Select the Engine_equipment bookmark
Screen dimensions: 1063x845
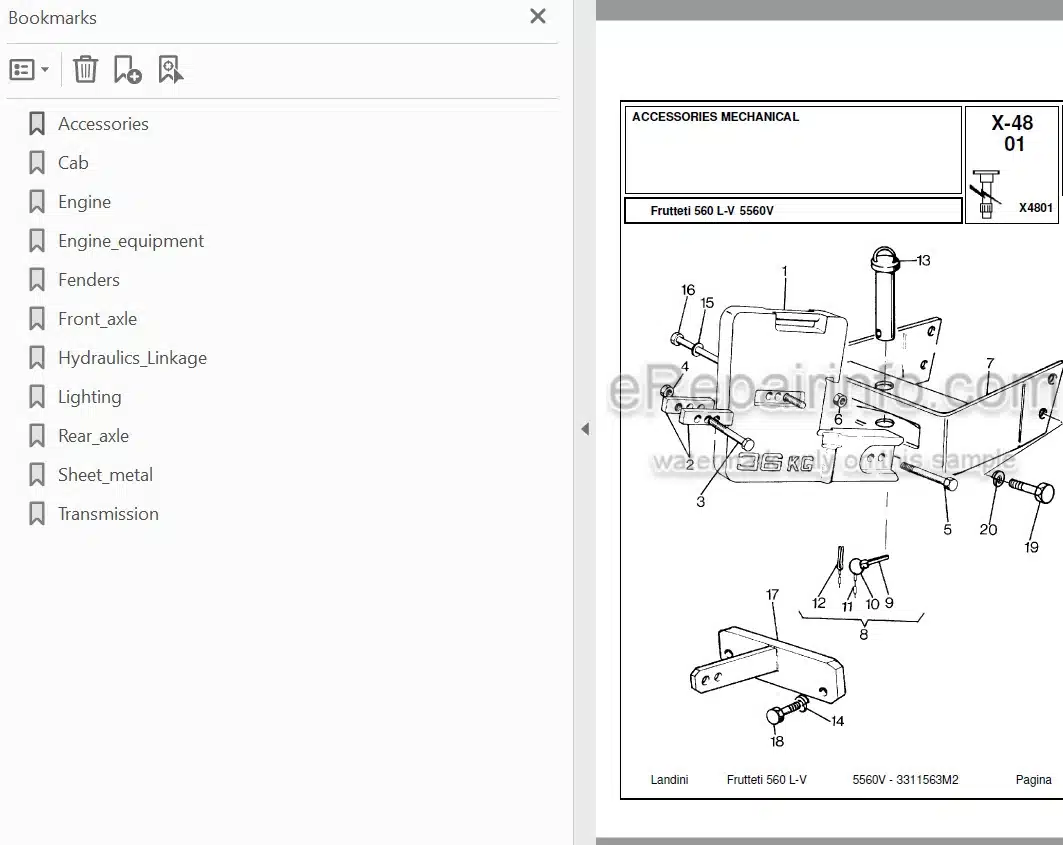click(131, 241)
